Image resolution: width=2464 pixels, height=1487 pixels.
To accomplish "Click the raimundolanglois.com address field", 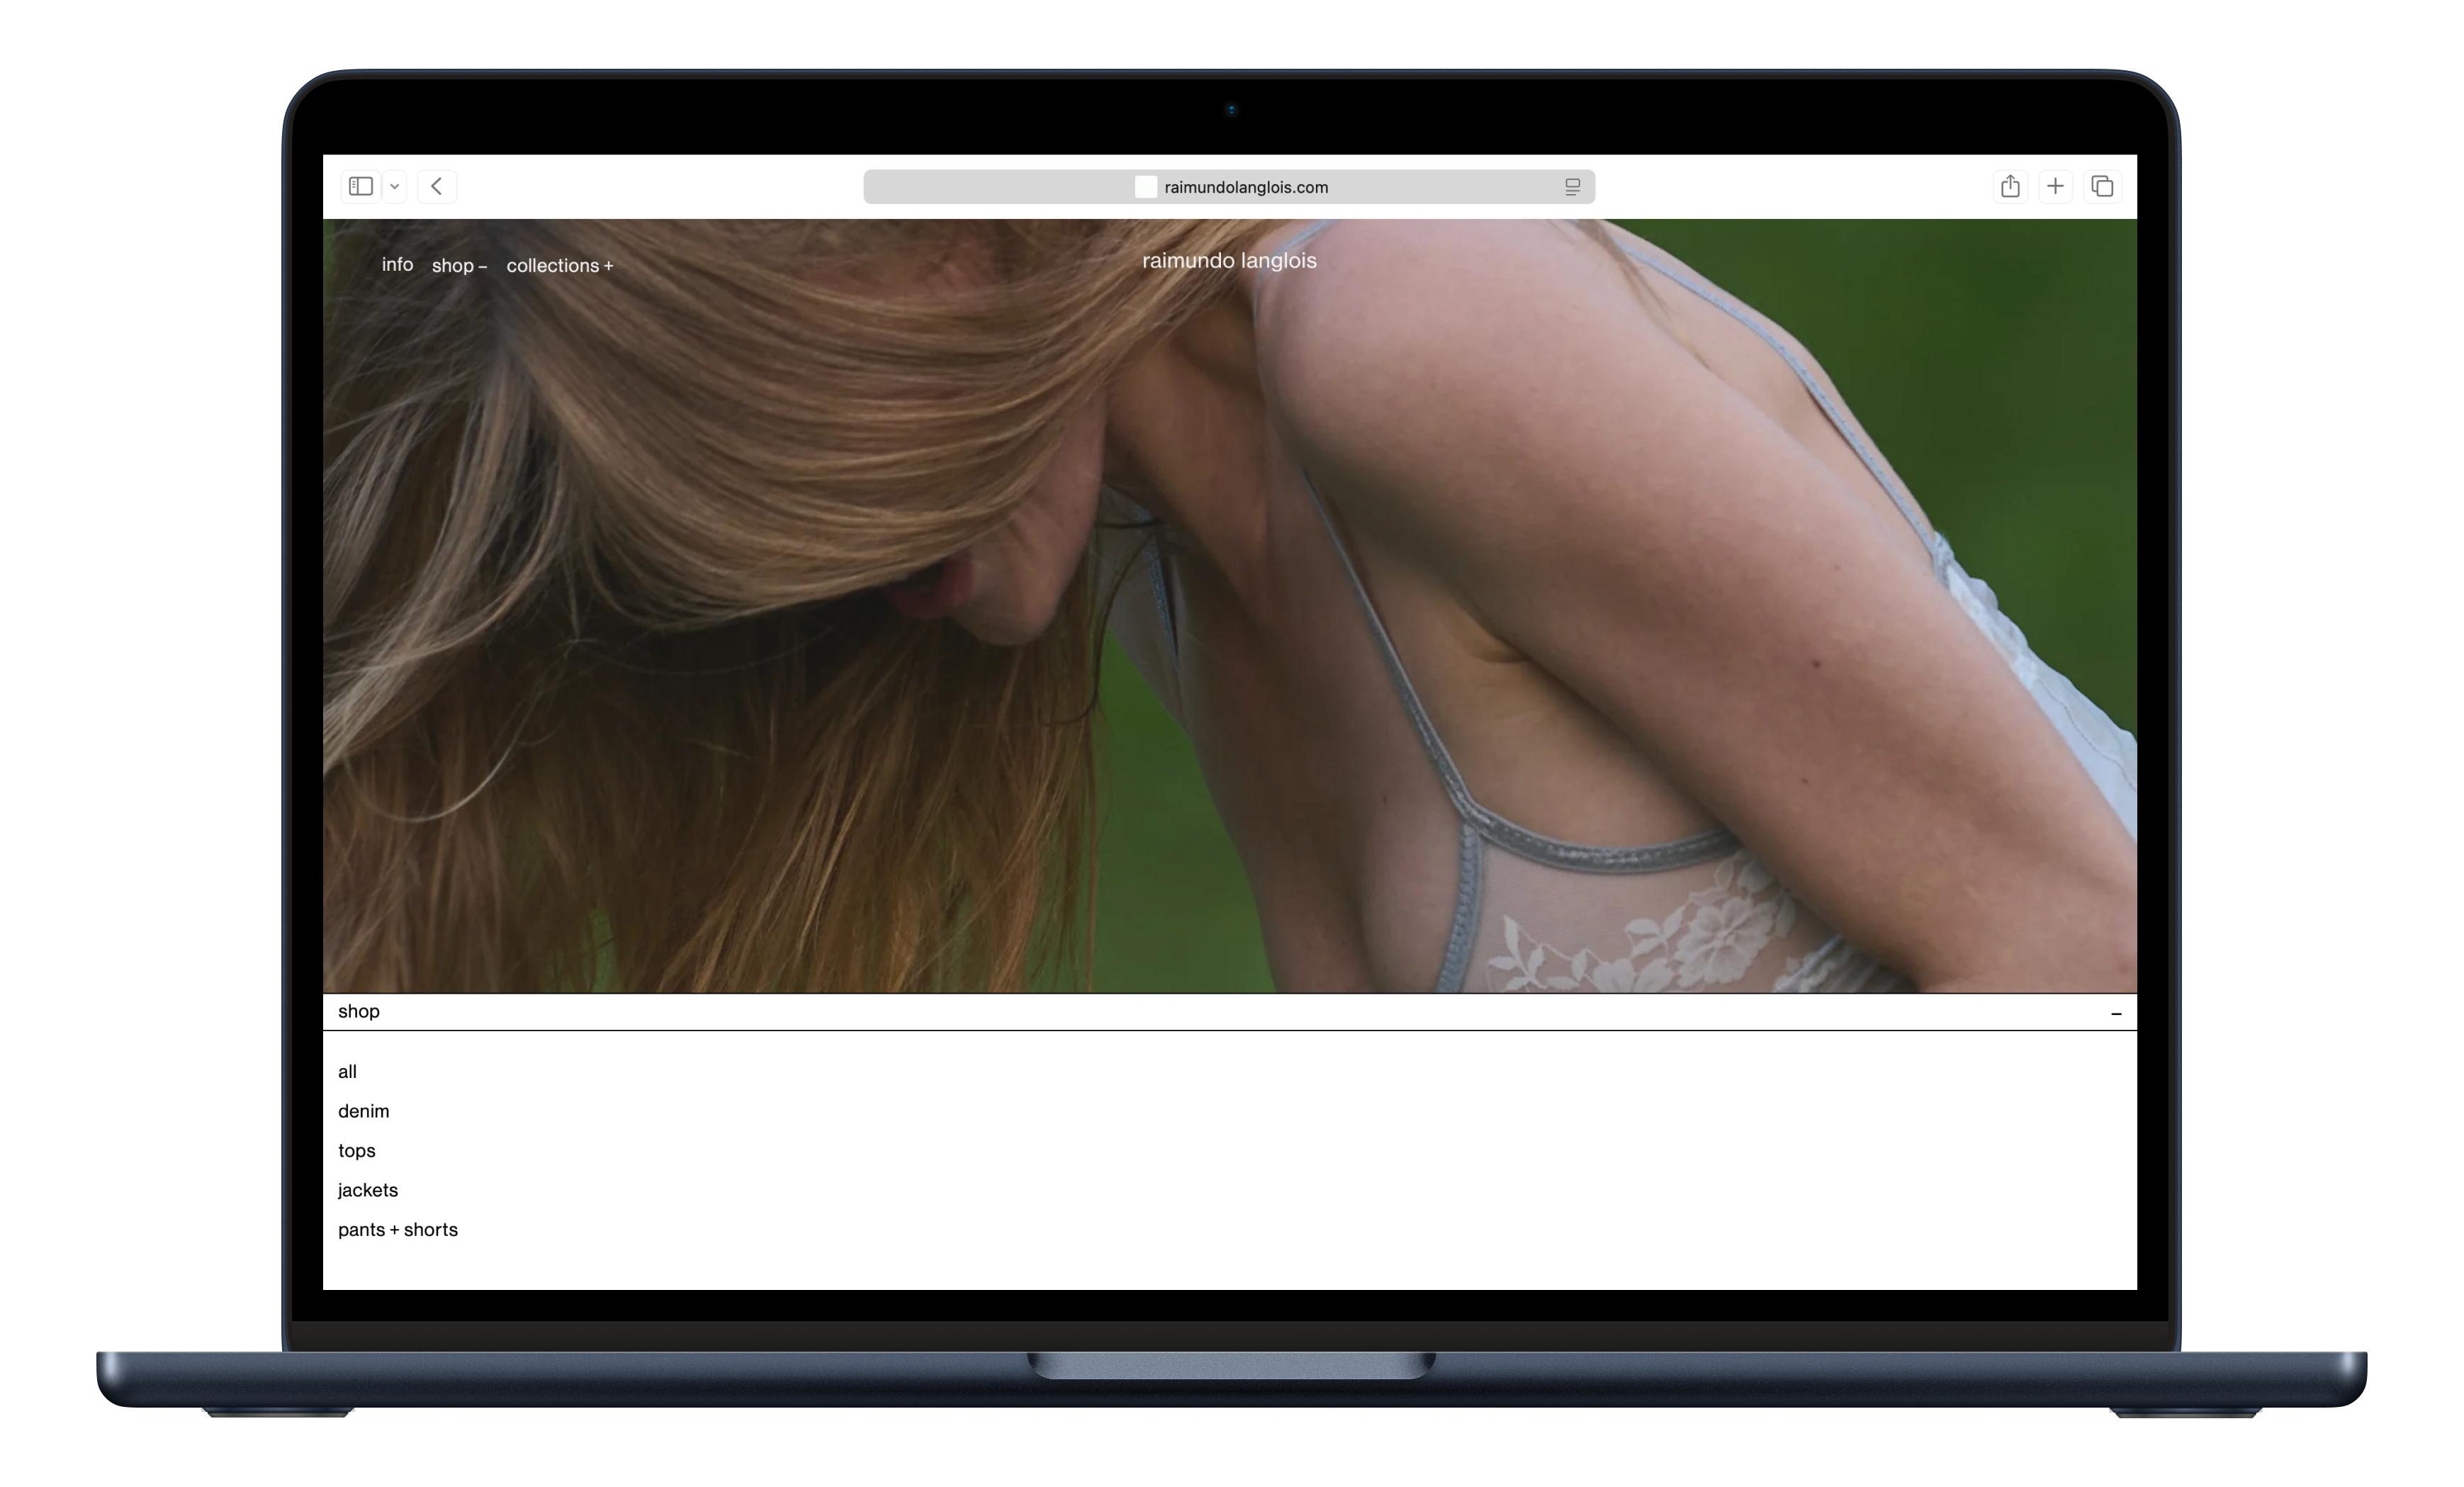I will [1245, 187].
